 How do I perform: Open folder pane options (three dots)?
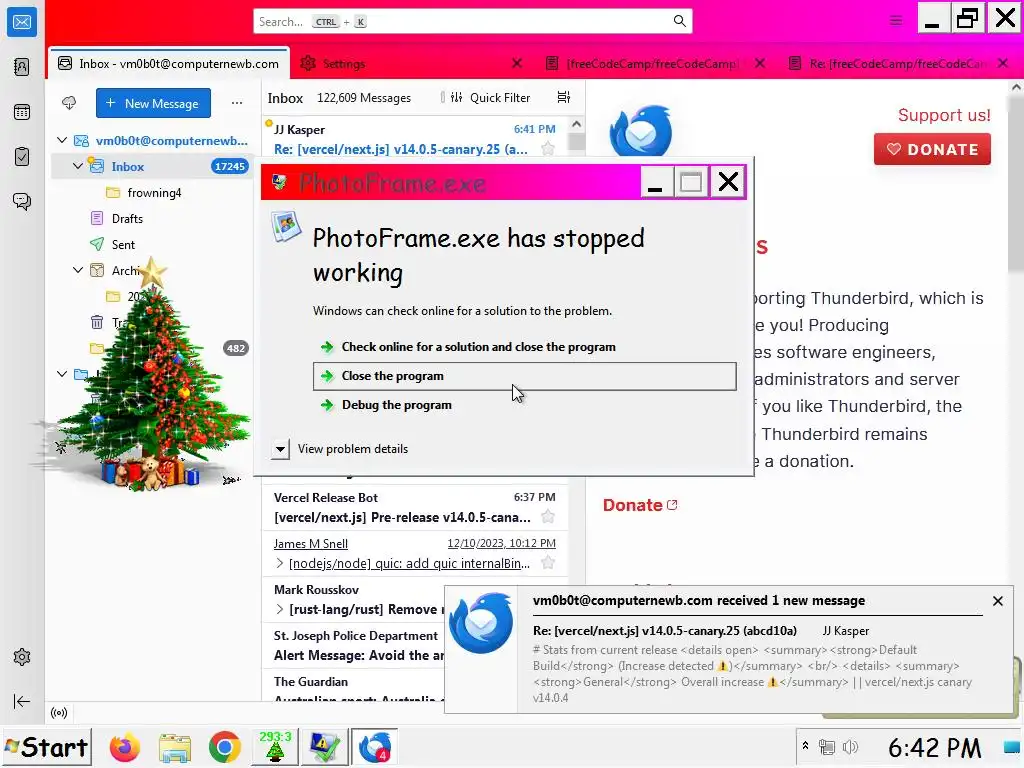tap(236, 103)
